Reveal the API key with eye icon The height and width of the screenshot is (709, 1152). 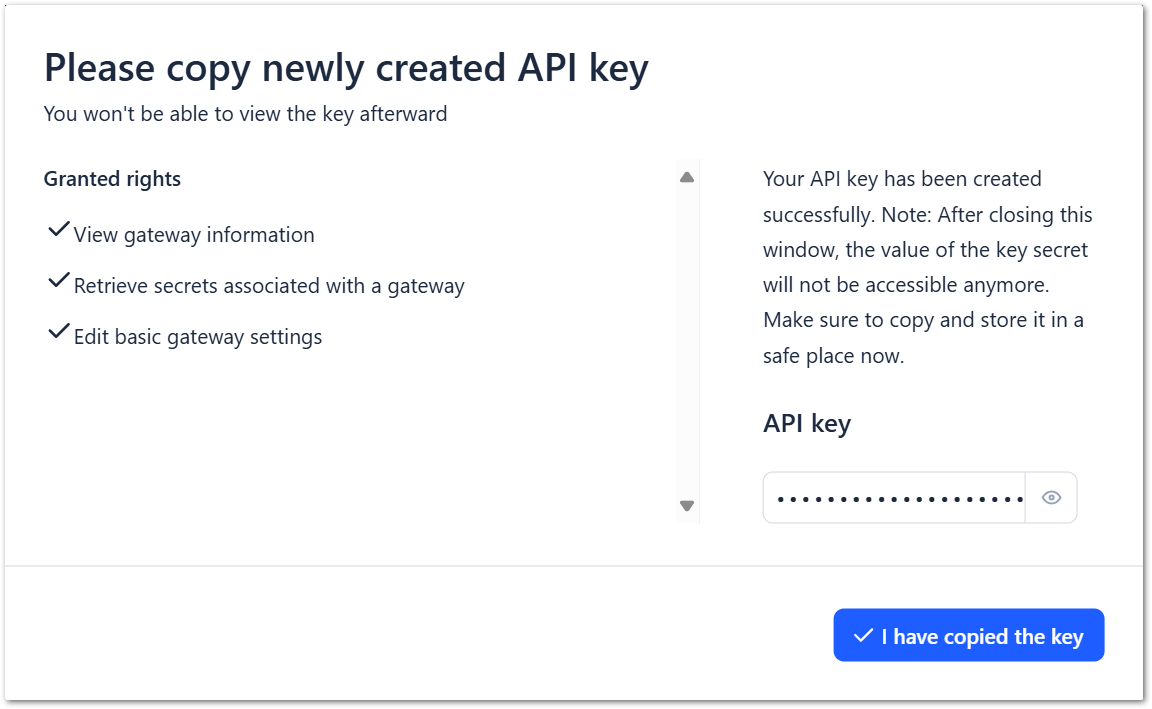tap(1051, 498)
